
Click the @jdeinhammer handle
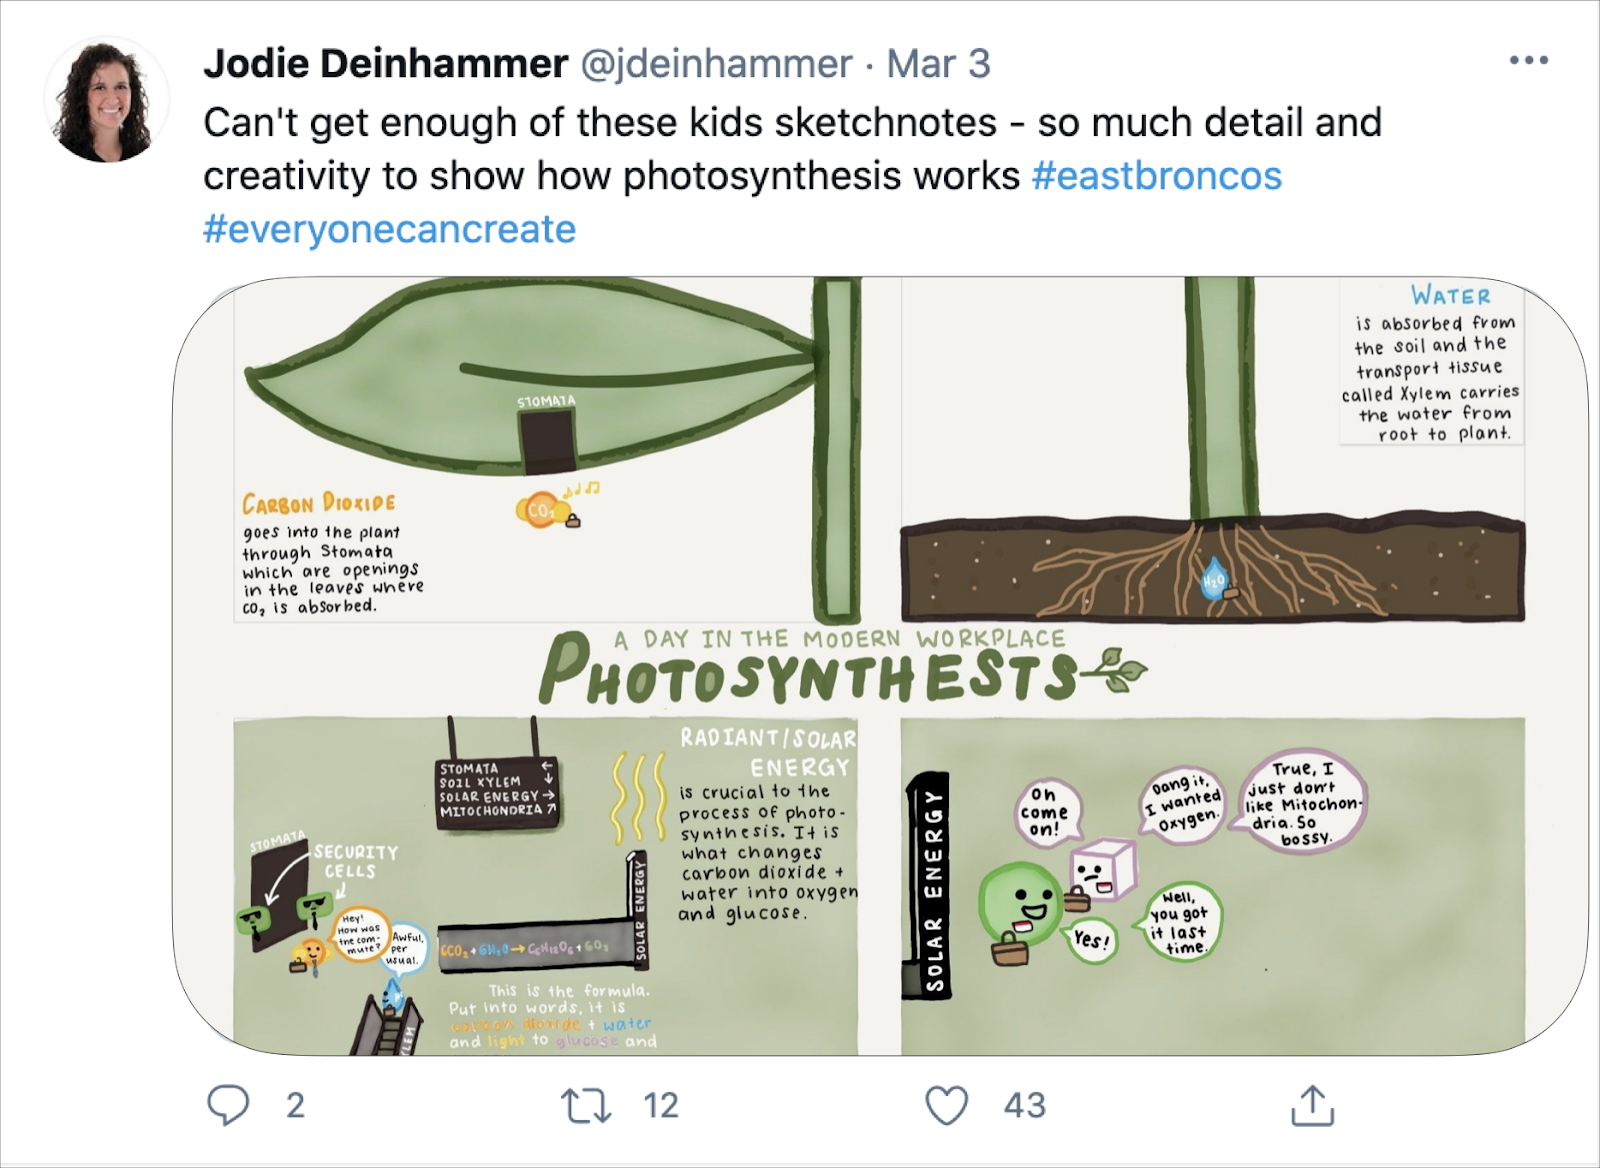coord(716,64)
